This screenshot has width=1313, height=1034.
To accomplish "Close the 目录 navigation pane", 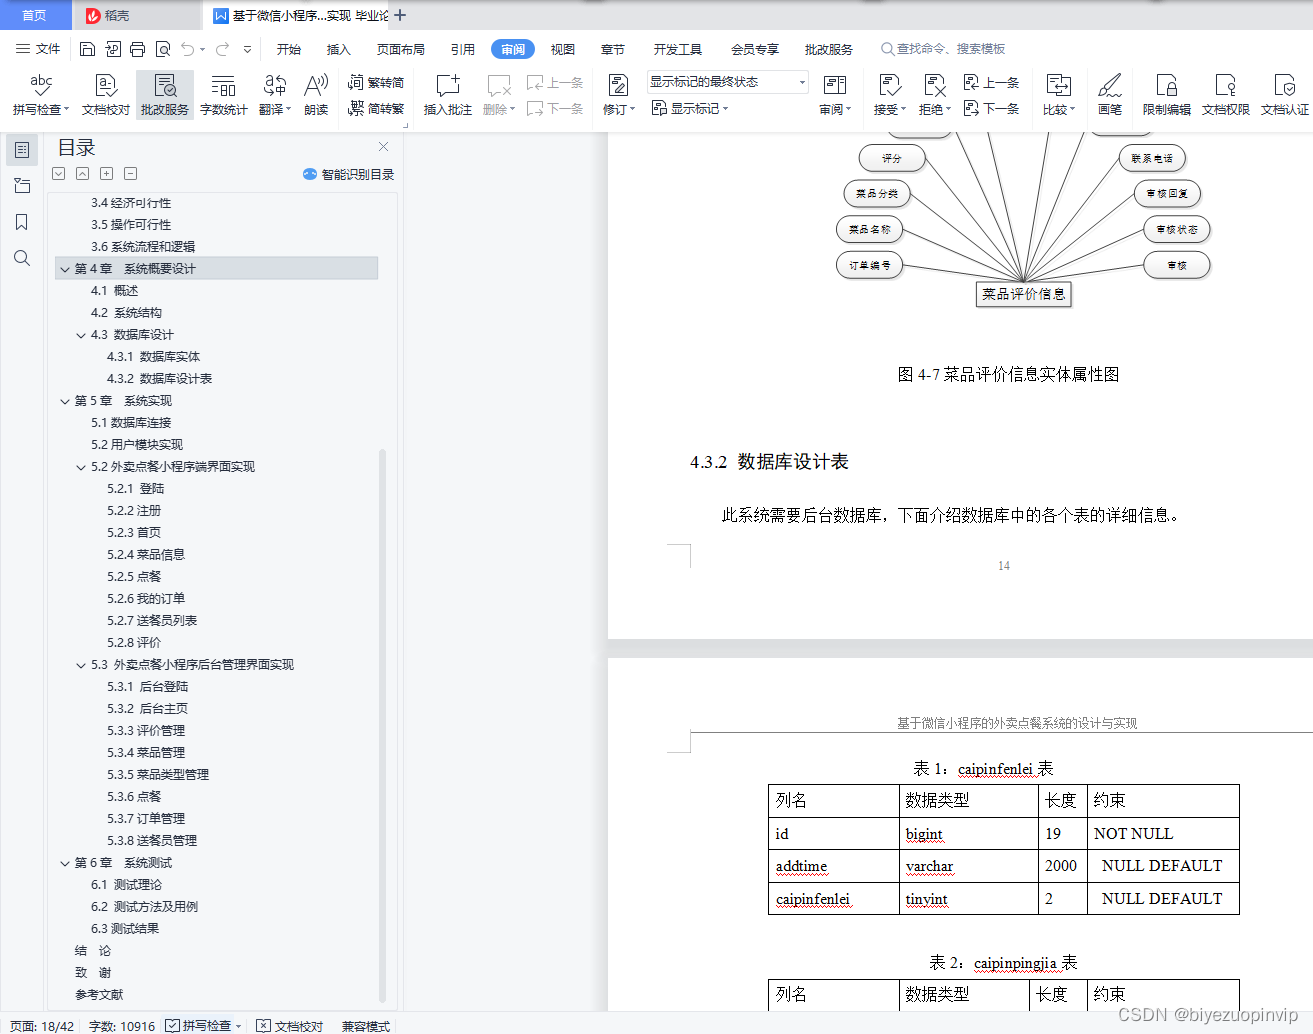I will (x=383, y=147).
